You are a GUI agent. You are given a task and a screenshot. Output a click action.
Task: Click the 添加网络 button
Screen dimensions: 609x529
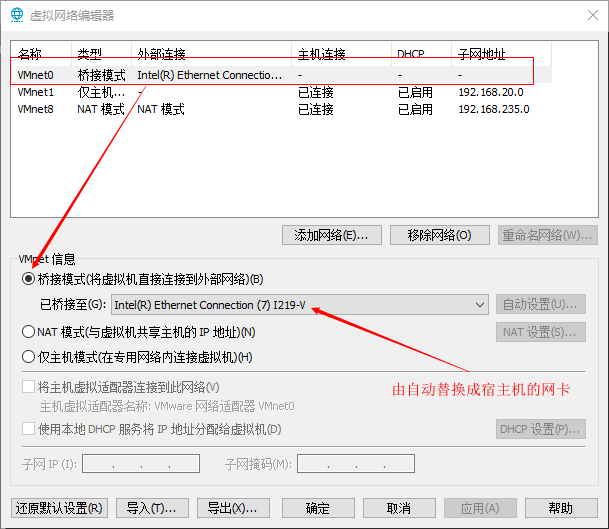(x=331, y=235)
